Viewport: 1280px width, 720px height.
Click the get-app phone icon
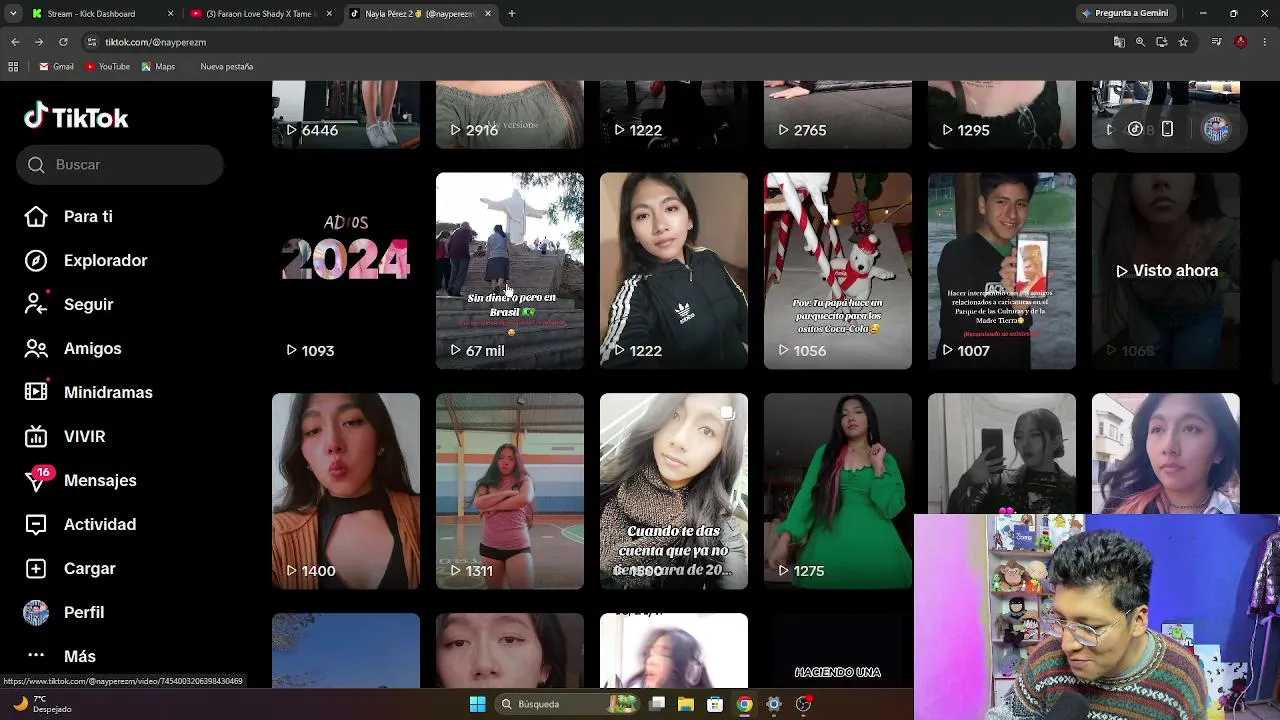point(1167,129)
